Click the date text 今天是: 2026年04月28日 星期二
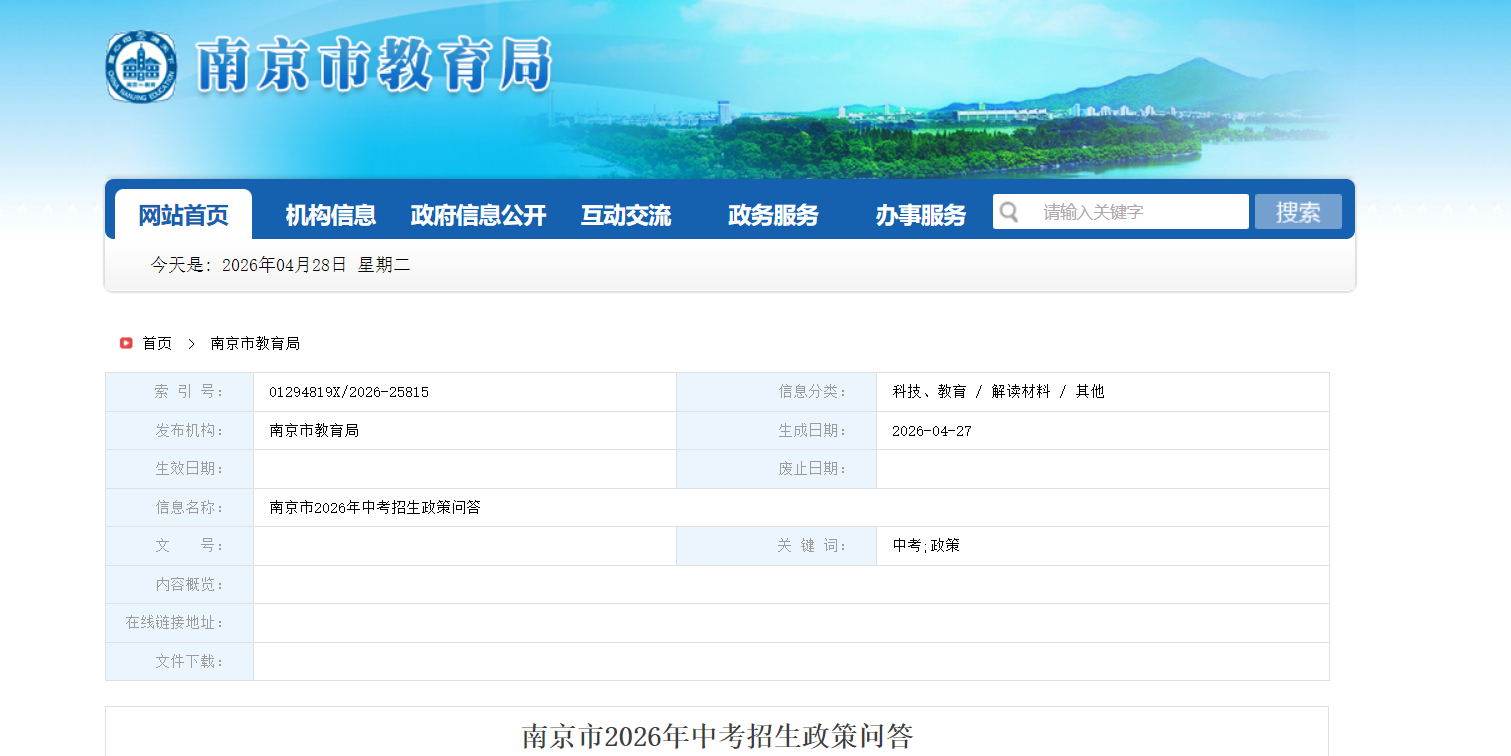The width and height of the screenshot is (1511, 756). click(x=280, y=265)
